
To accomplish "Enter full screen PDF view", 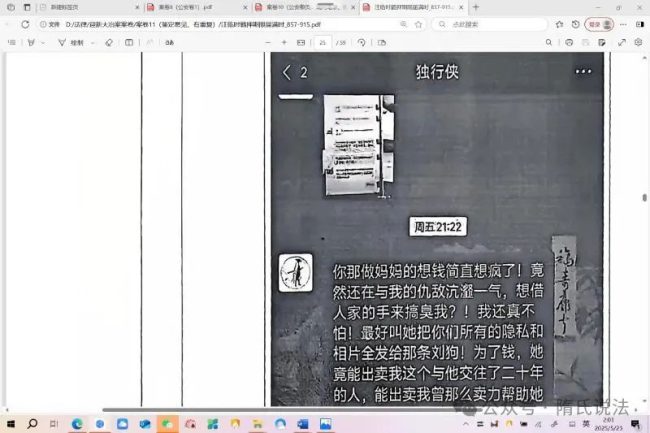I will pos(620,43).
